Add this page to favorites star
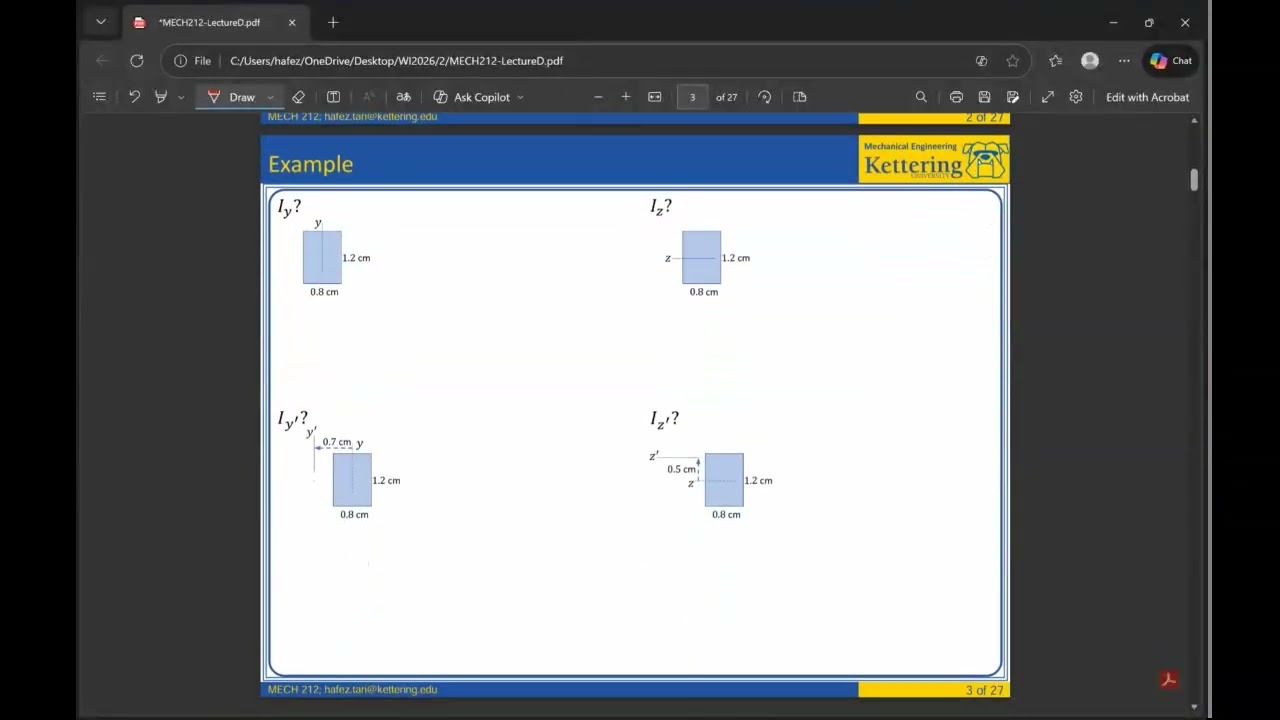 click(x=1012, y=61)
